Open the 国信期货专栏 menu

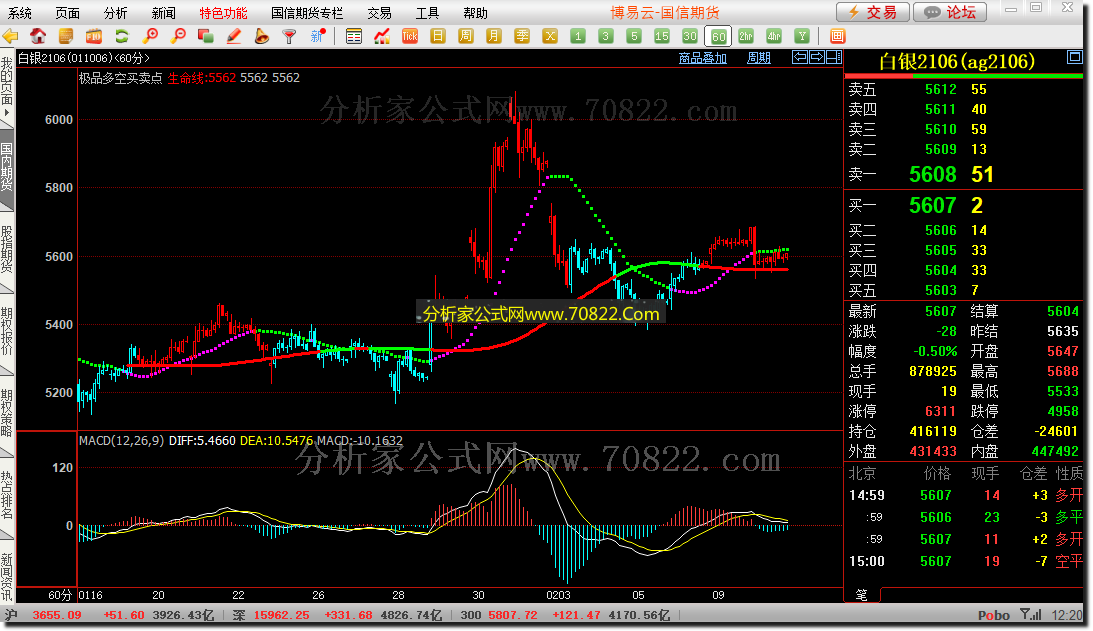(307, 13)
